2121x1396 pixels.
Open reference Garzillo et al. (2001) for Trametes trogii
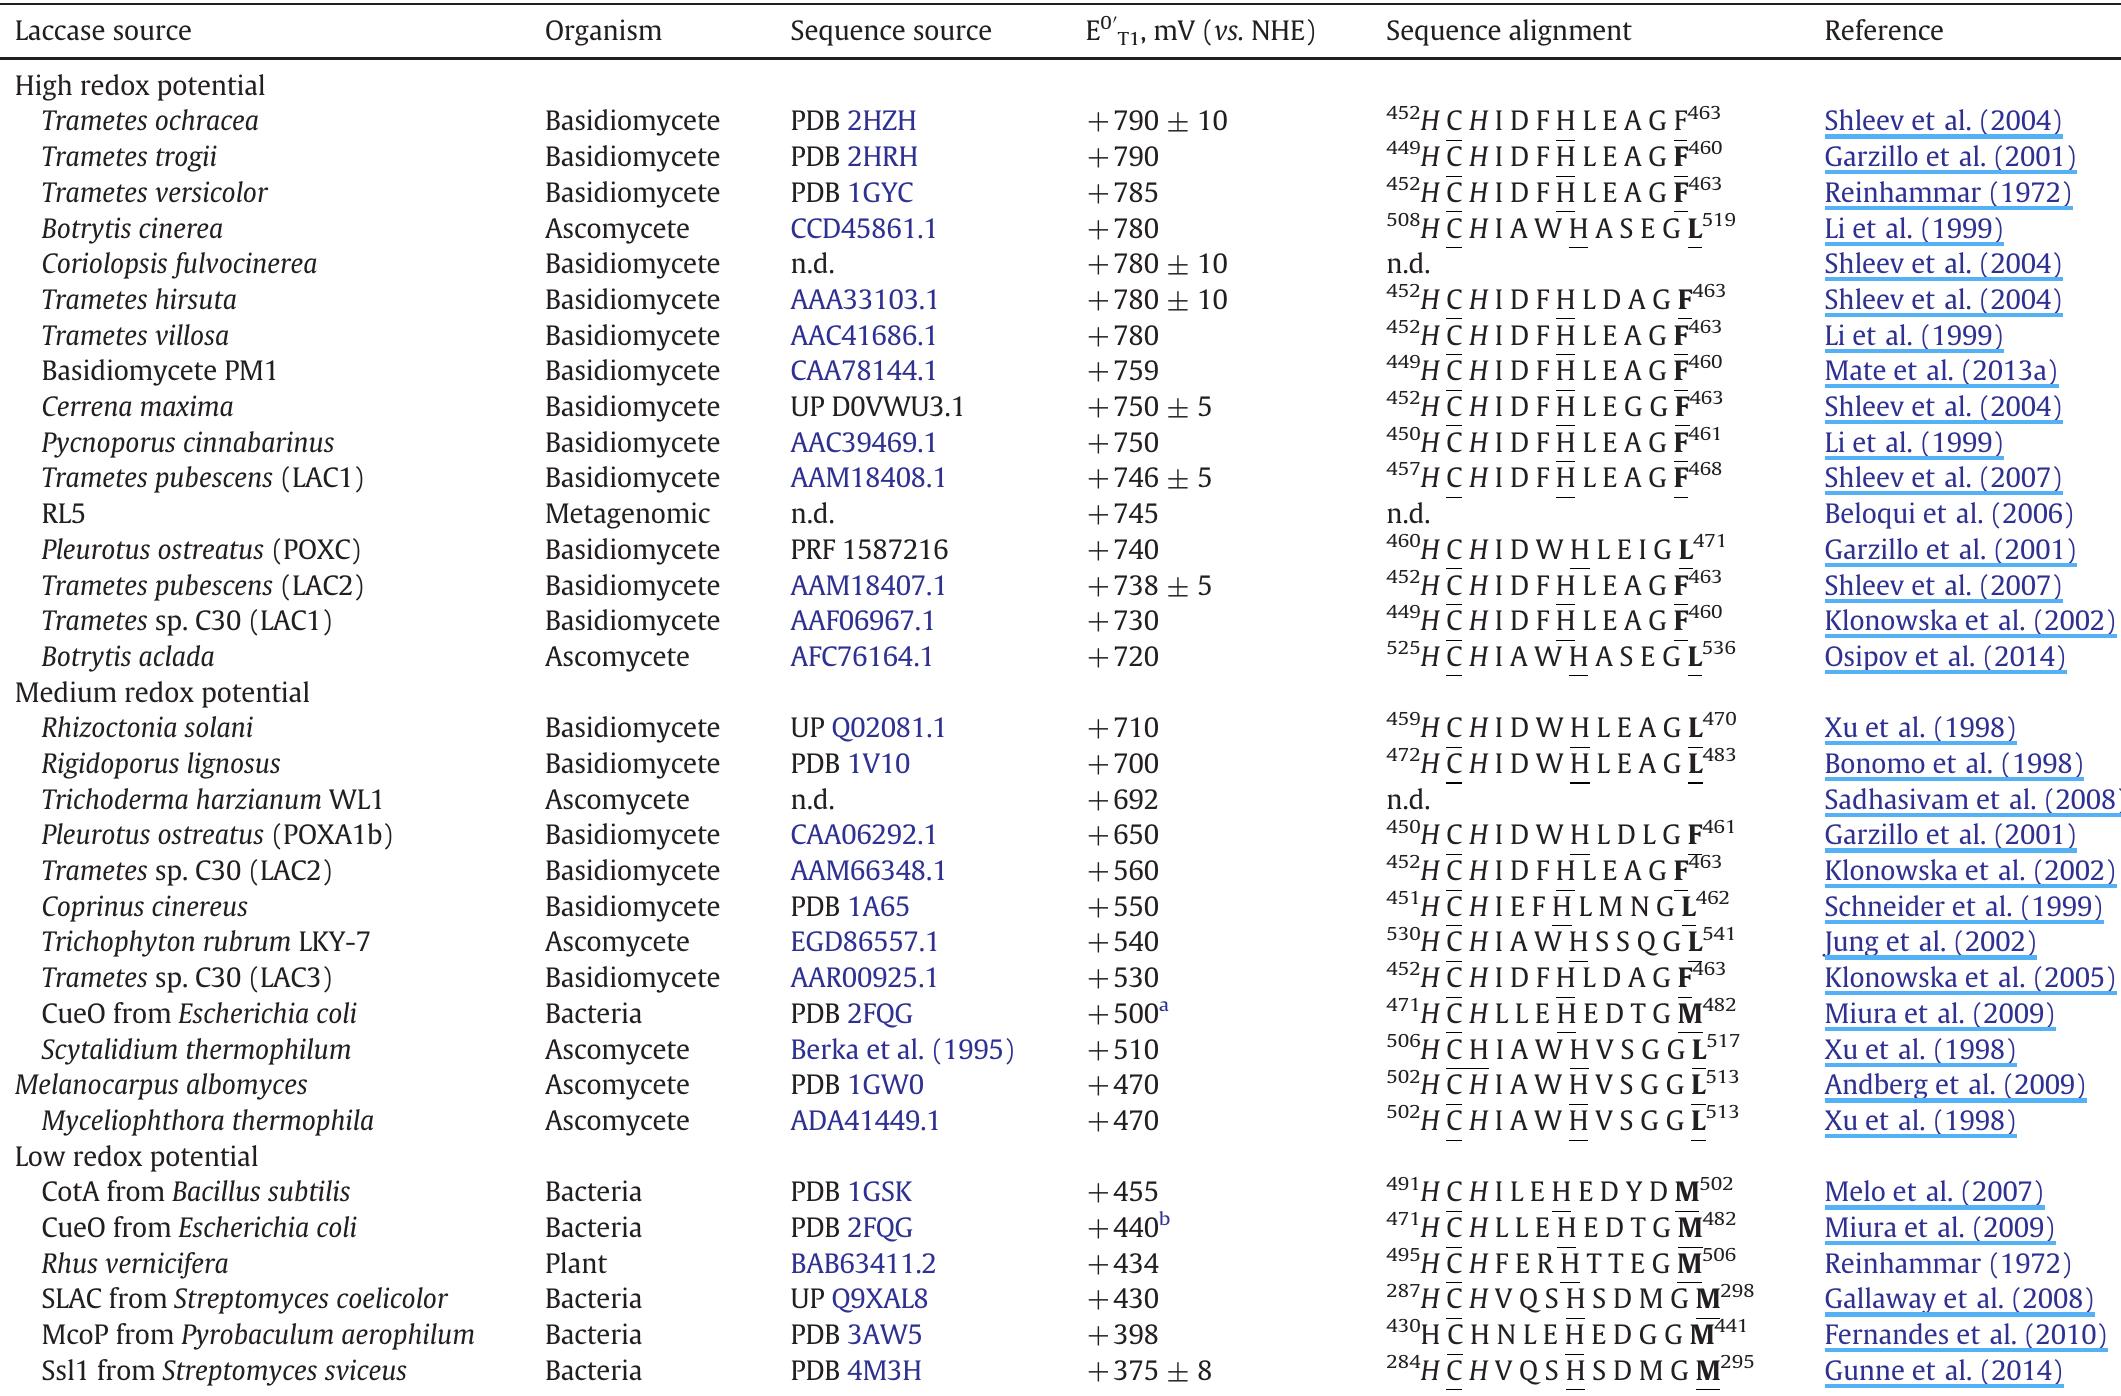coord(1949,157)
